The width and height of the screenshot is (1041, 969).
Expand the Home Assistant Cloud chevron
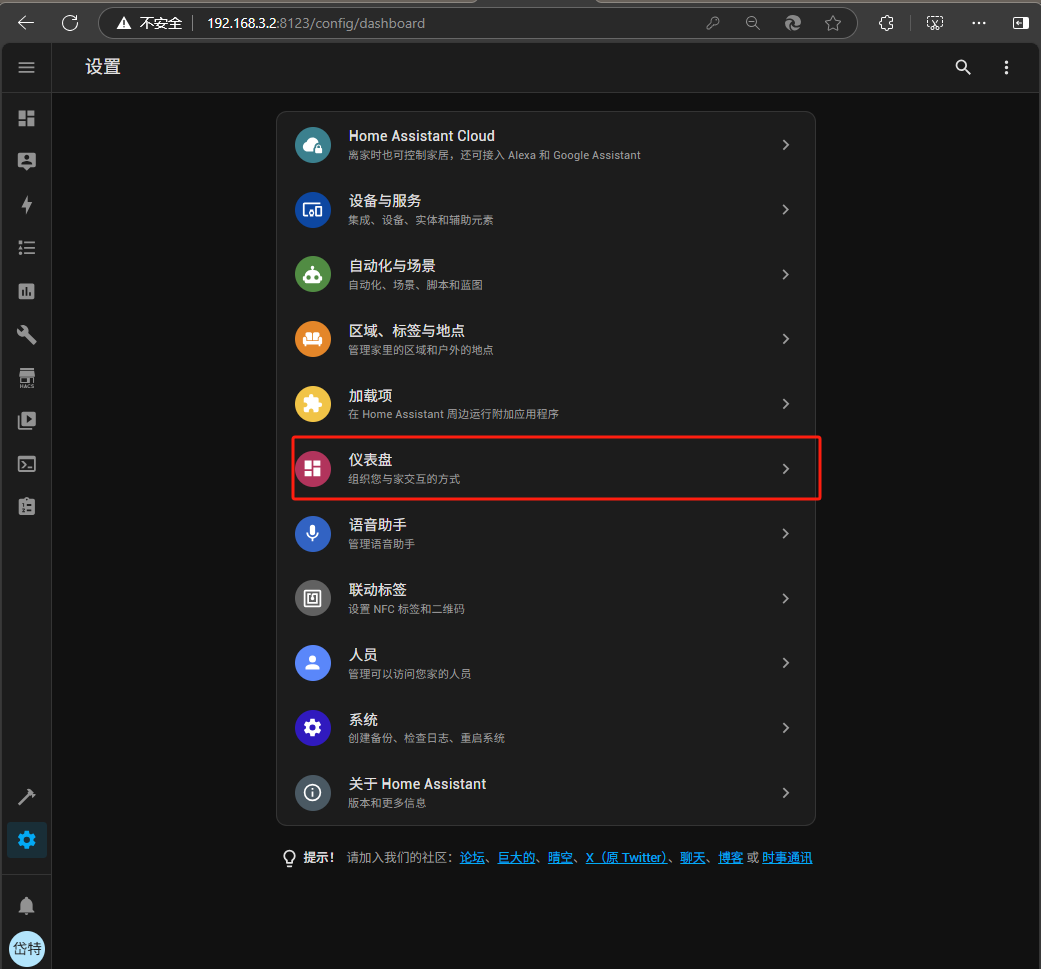tap(785, 145)
